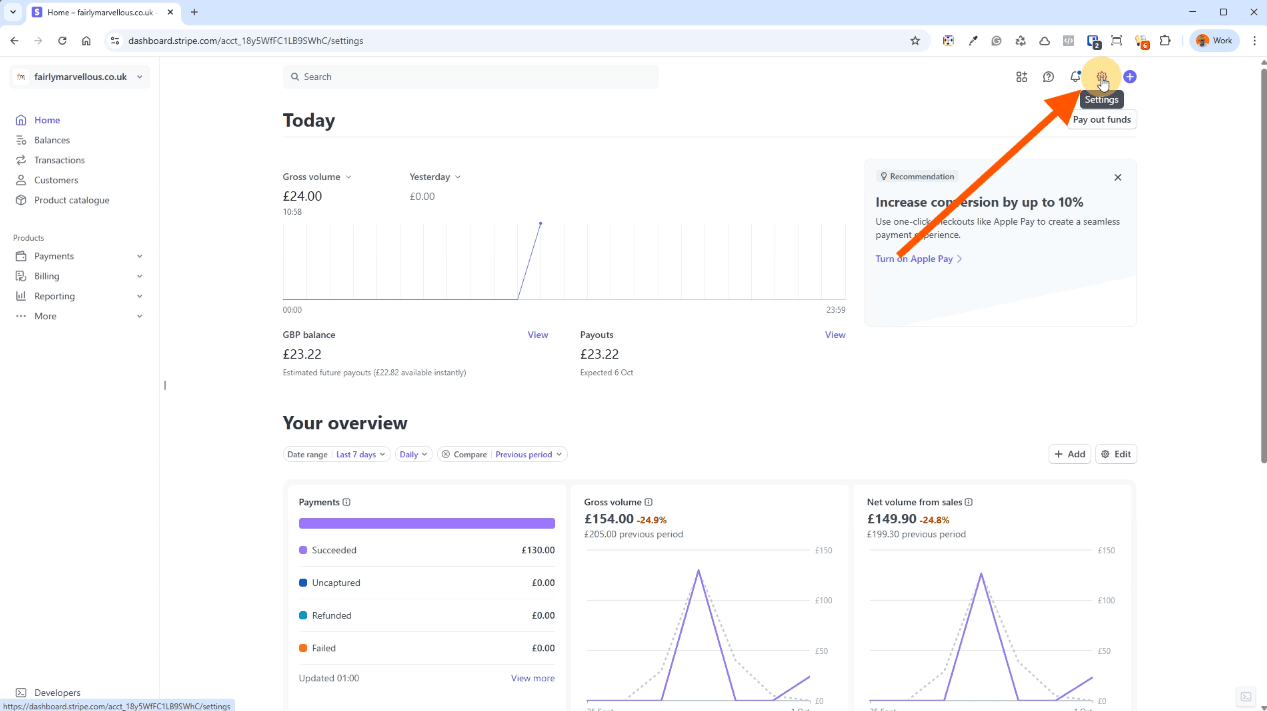Image resolution: width=1267 pixels, height=711 pixels.
Task: Click the Payments info icon
Action: (347, 502)
